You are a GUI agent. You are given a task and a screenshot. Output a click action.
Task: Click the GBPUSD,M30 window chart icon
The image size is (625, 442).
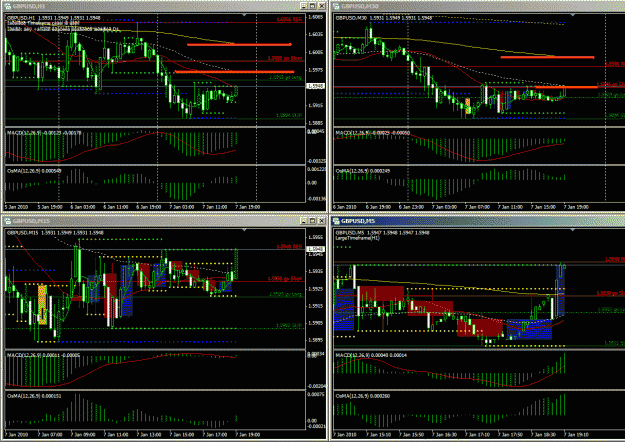pyautogui.click(x=336, y=6)
